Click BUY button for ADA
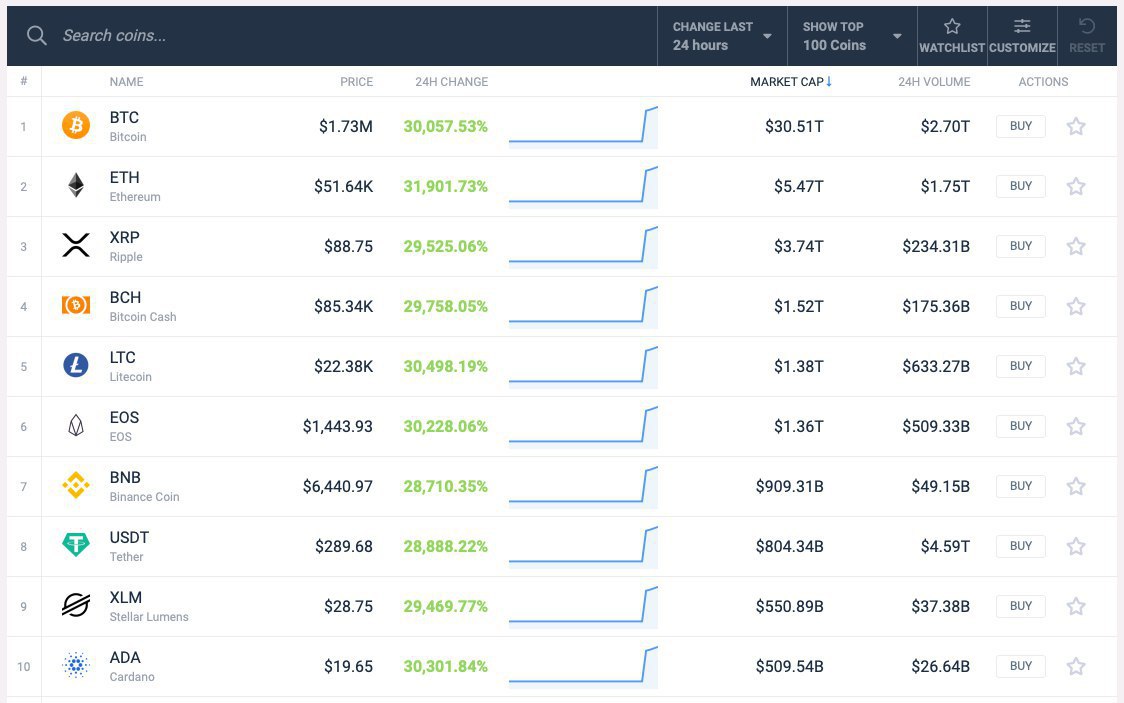This screenshot has height=703, width=1124. pyautogui.click(x=1021, y=666)
